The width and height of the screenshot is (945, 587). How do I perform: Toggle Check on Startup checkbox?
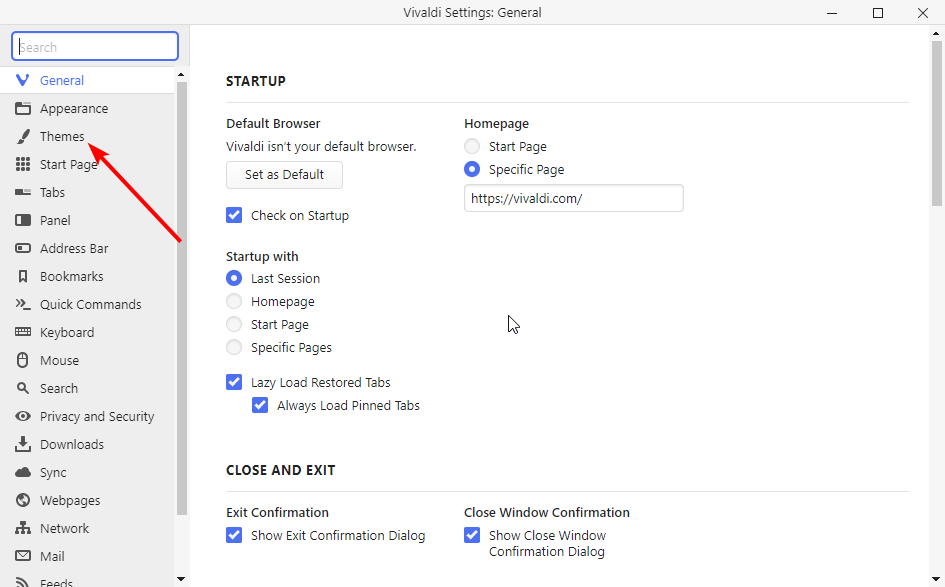tap(234, 215)
